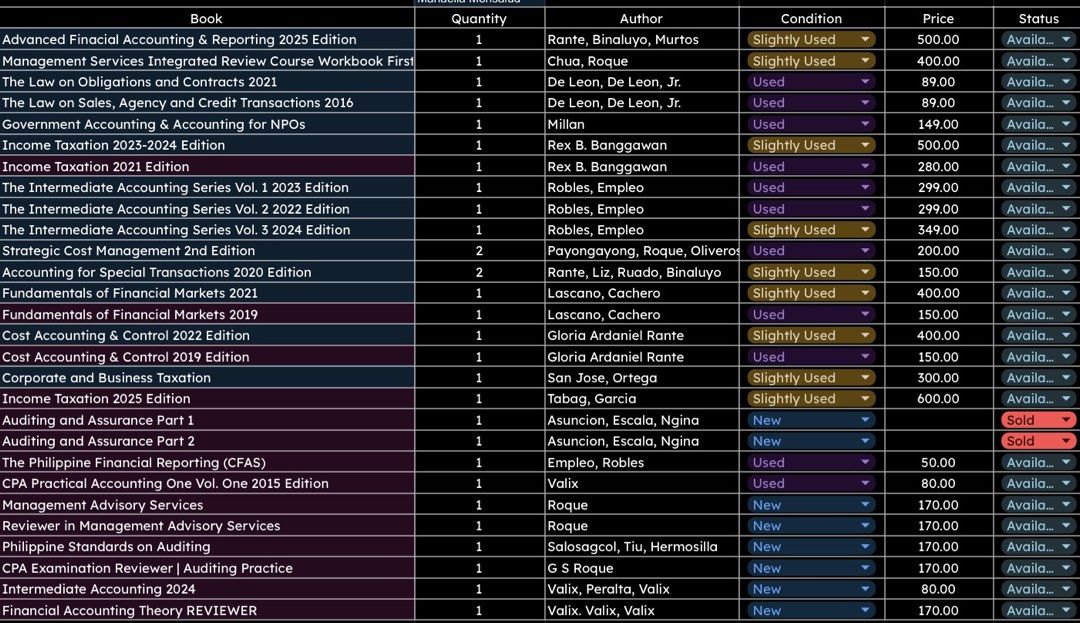Open Sold status dropdown for Auditing and Assurance Part 2
Viewport: 1080px width, 623px height.
pos(1038,441)
